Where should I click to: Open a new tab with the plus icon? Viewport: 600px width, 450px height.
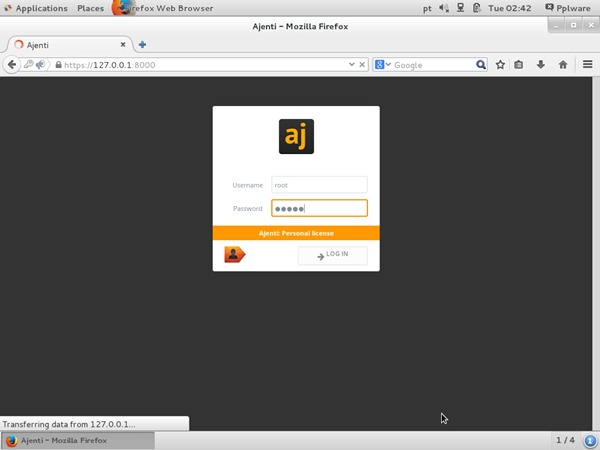pyautogui.click(x=142, y=45)
